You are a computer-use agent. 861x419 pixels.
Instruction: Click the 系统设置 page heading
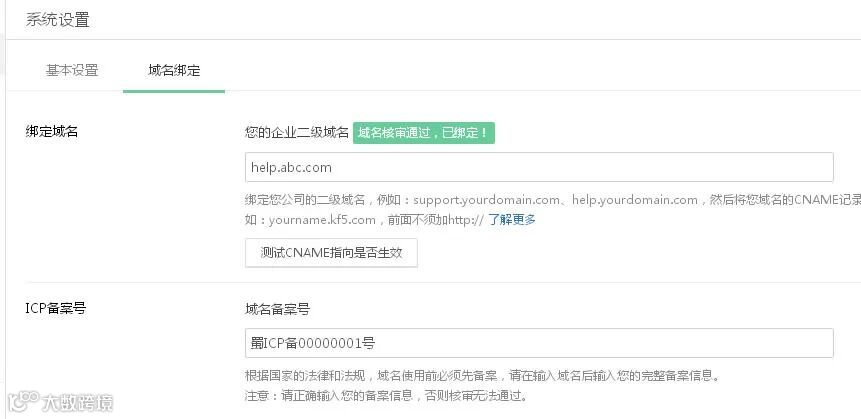click(58, 20)
